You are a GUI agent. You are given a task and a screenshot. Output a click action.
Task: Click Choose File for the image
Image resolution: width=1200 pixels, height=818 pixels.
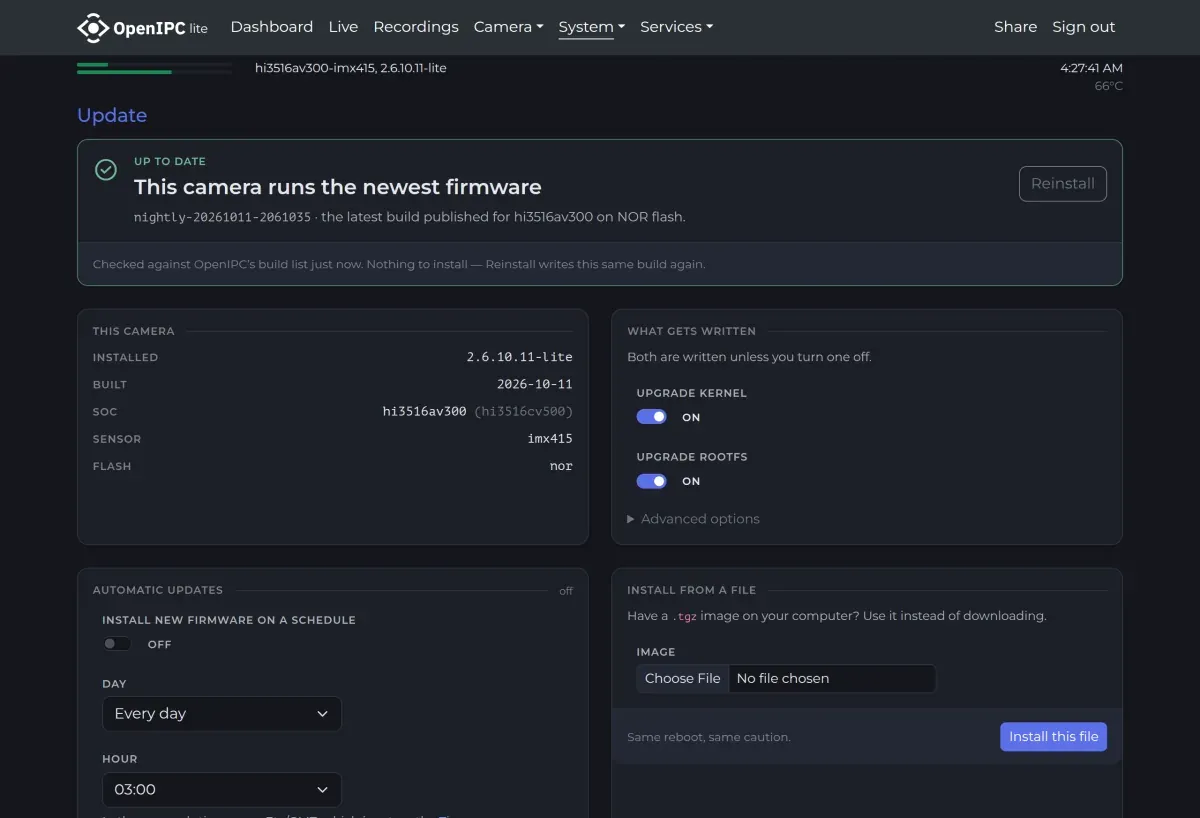tap(683, 679)
